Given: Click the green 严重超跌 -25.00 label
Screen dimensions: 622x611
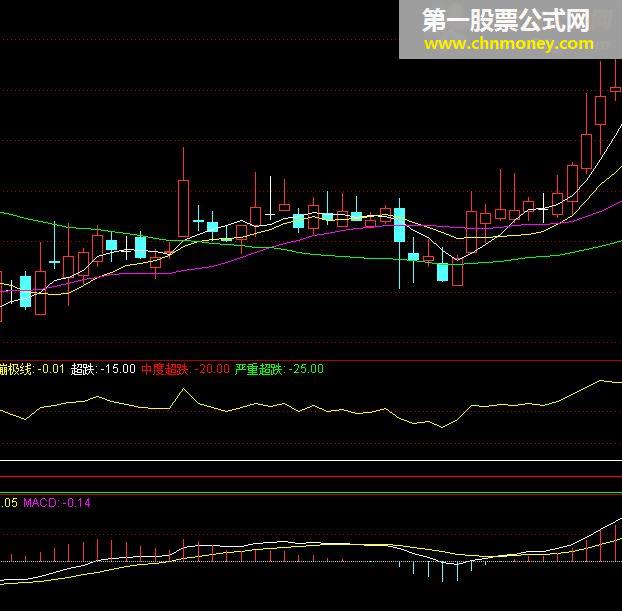Looking at the screenshot, I should point(279,369).
